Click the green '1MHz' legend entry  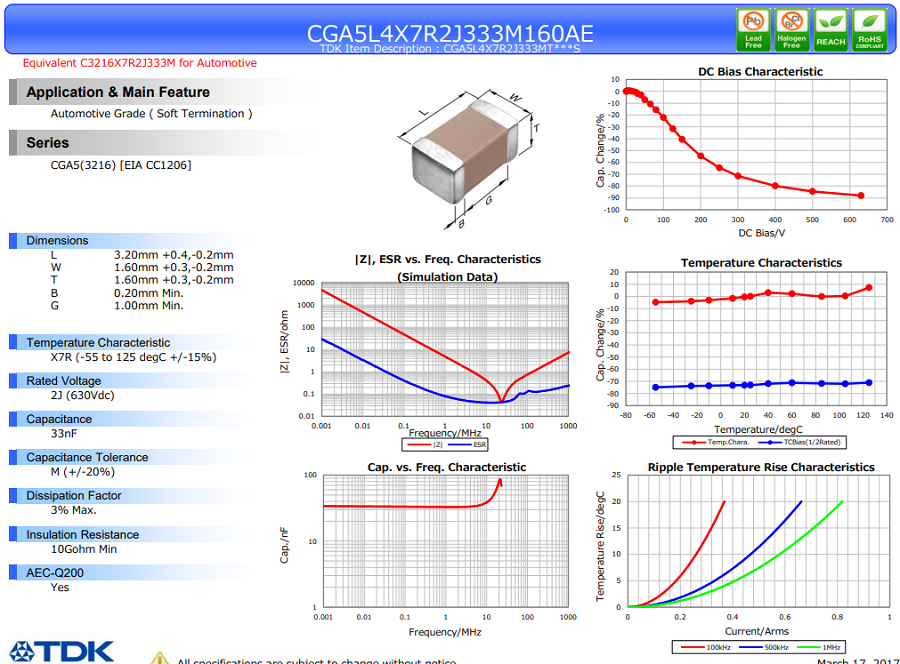pyautogui.click(x=819, y=647)
